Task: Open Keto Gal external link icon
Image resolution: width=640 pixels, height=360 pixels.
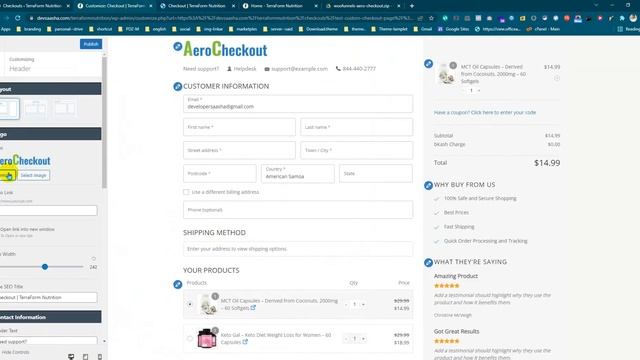Action: tap(245, 342)
